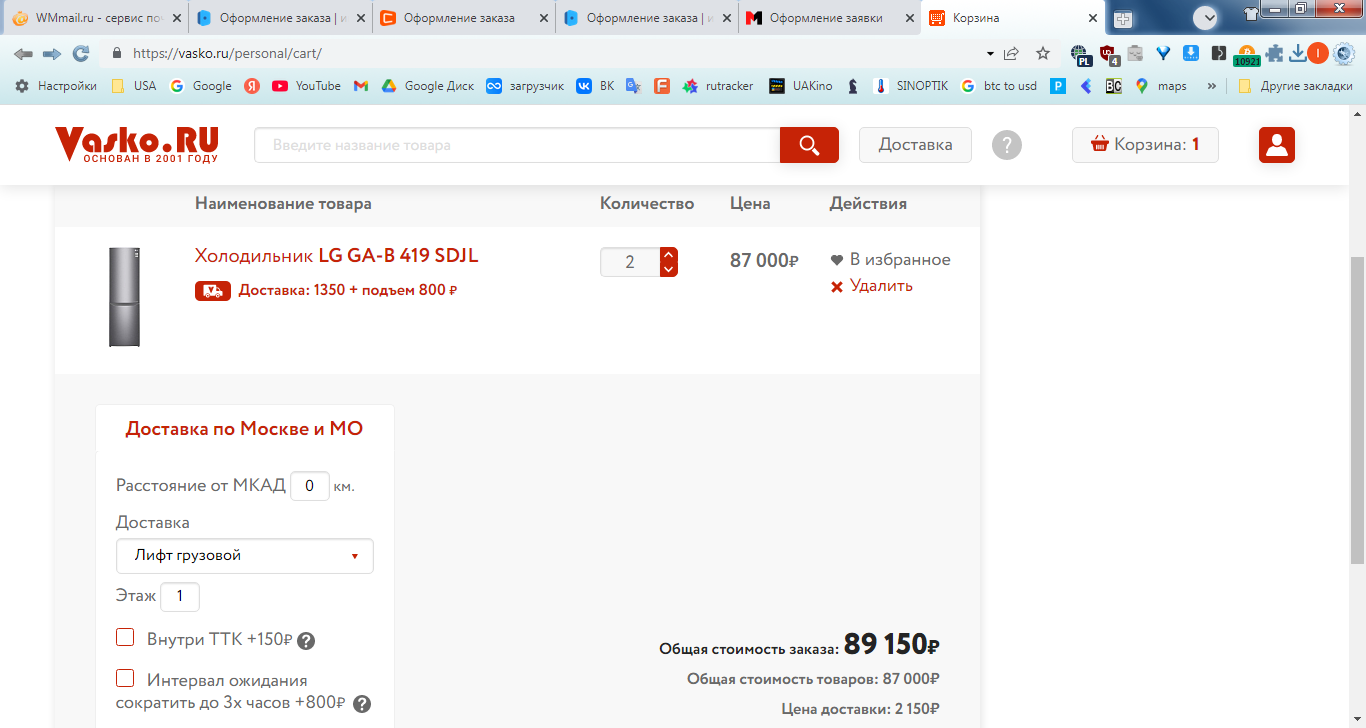Open the Google Диск bookmark
The image size is (1366, 728).
click(x=428, y=86)
